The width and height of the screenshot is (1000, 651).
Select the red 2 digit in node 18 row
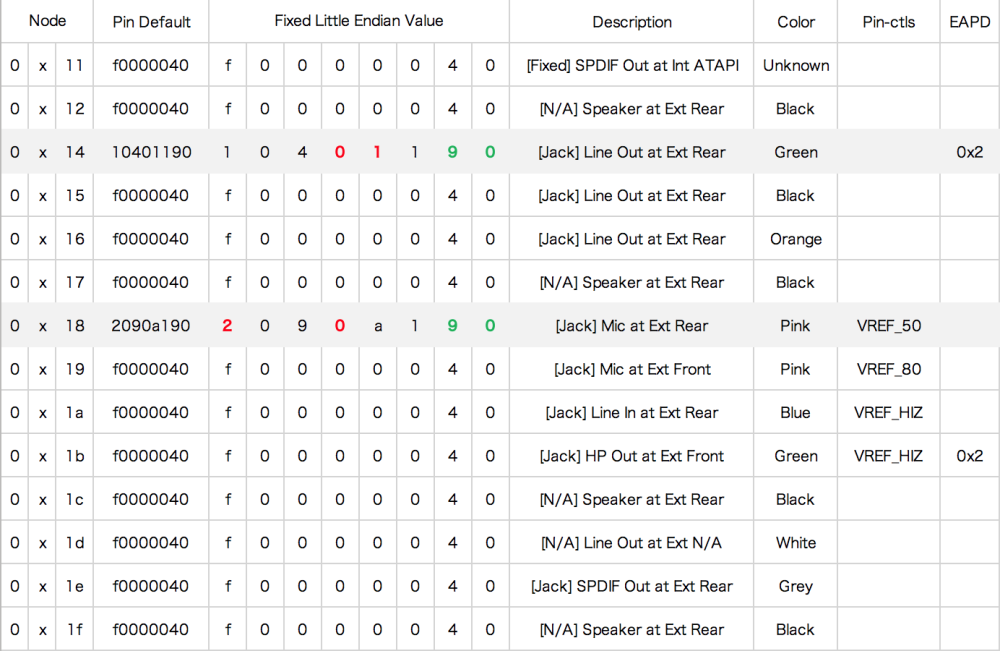pyautogui.click(x=227, y=326)
